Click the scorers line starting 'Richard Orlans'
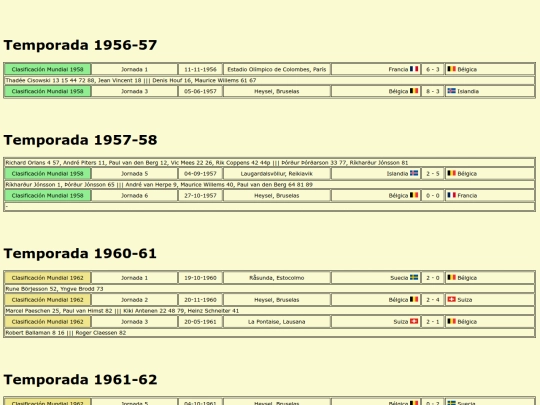 tap(269, 163)
